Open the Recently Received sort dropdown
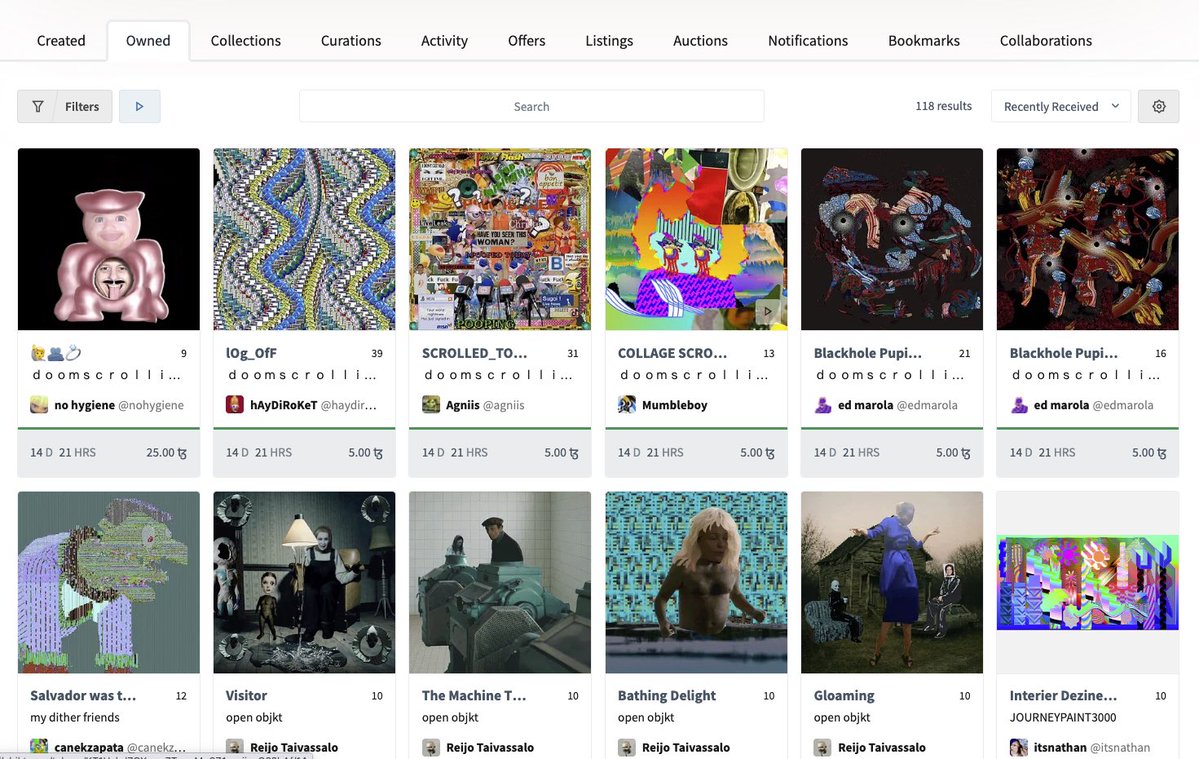This screenshot has width=1199, height=759. pos(1061,106)
